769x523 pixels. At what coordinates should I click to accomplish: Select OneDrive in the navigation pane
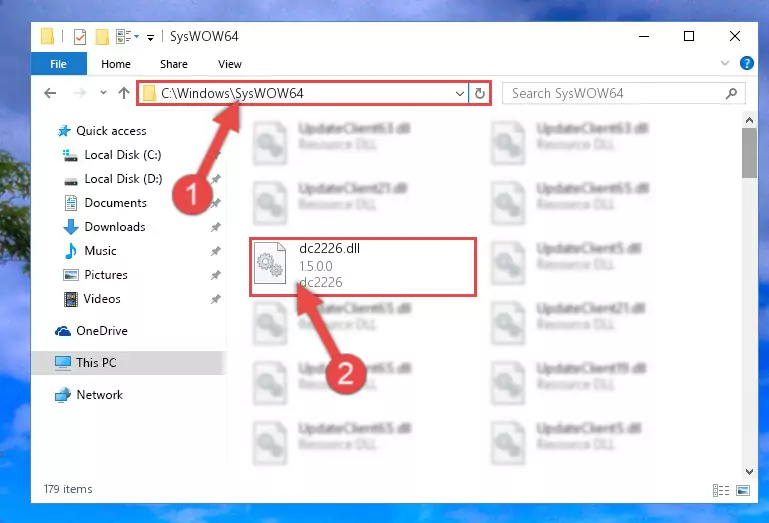102,331
